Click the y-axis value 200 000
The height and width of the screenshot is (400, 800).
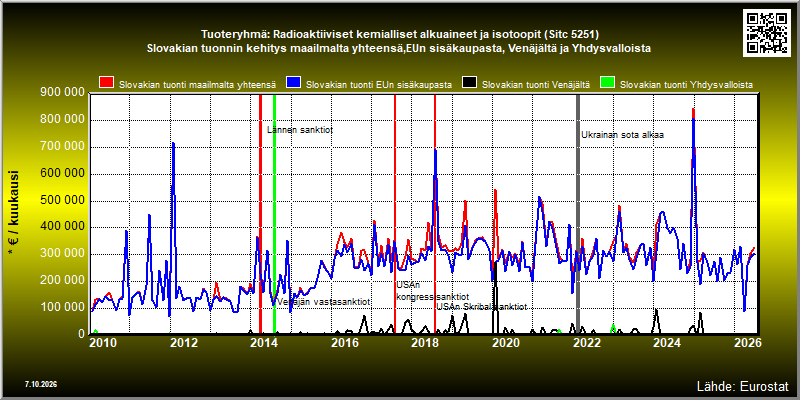pos(62,281)
